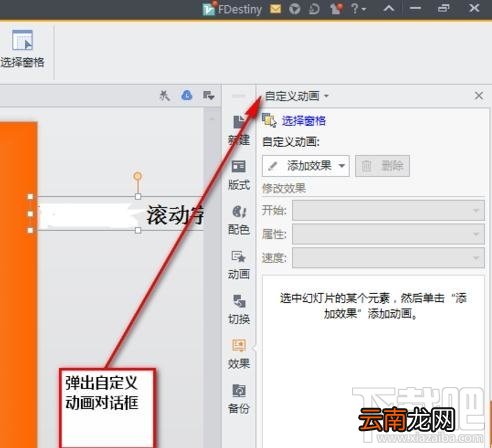Open the 动画 (Animation) sidebar tab
The image size is (492, 448).
pos(239,265)
